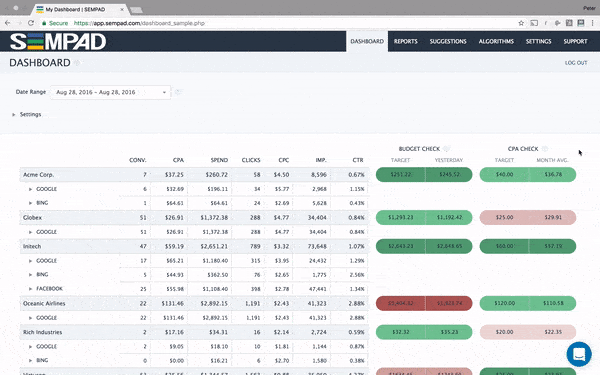The width and height of the screenshot is (600, 375).
Task: Expand FACEBOOK row under Initech
Action: (30, 289)
